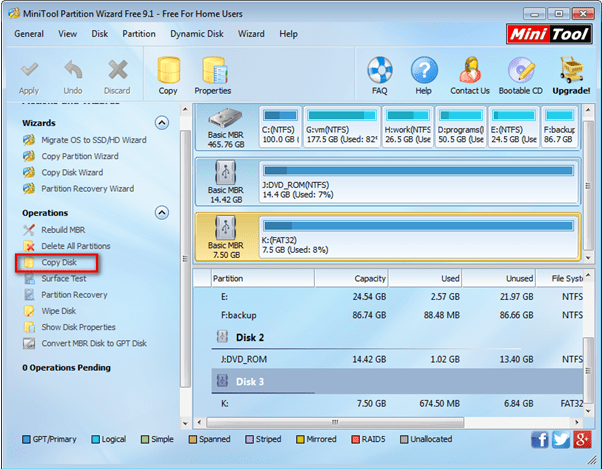Image resolution: width=602 pixels, height=469 pixels.
Task: Select the G:vm(NTFS) 177.5 GB partition block
Action: 342,127
